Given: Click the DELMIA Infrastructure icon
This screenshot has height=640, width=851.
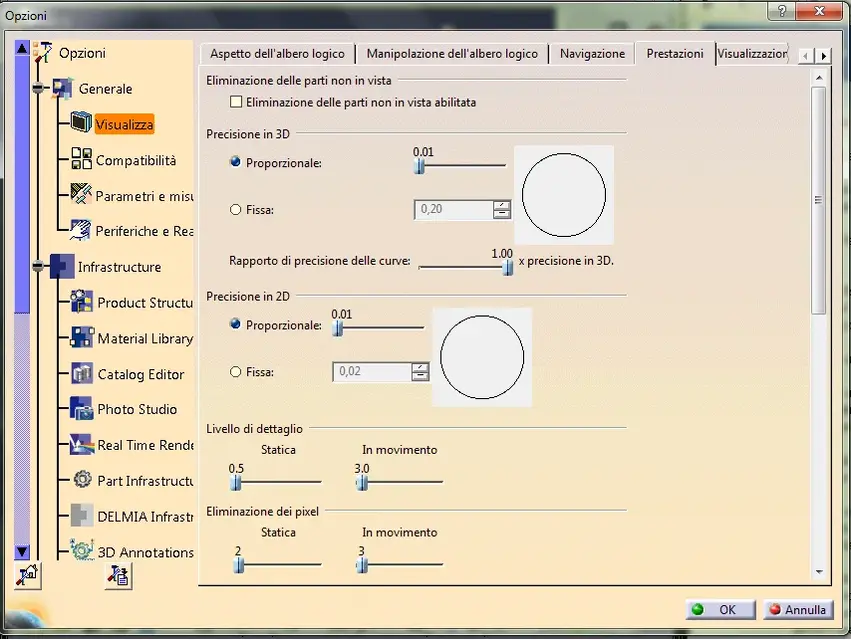Looking at the screenshot, I should [x=82, y=516].
